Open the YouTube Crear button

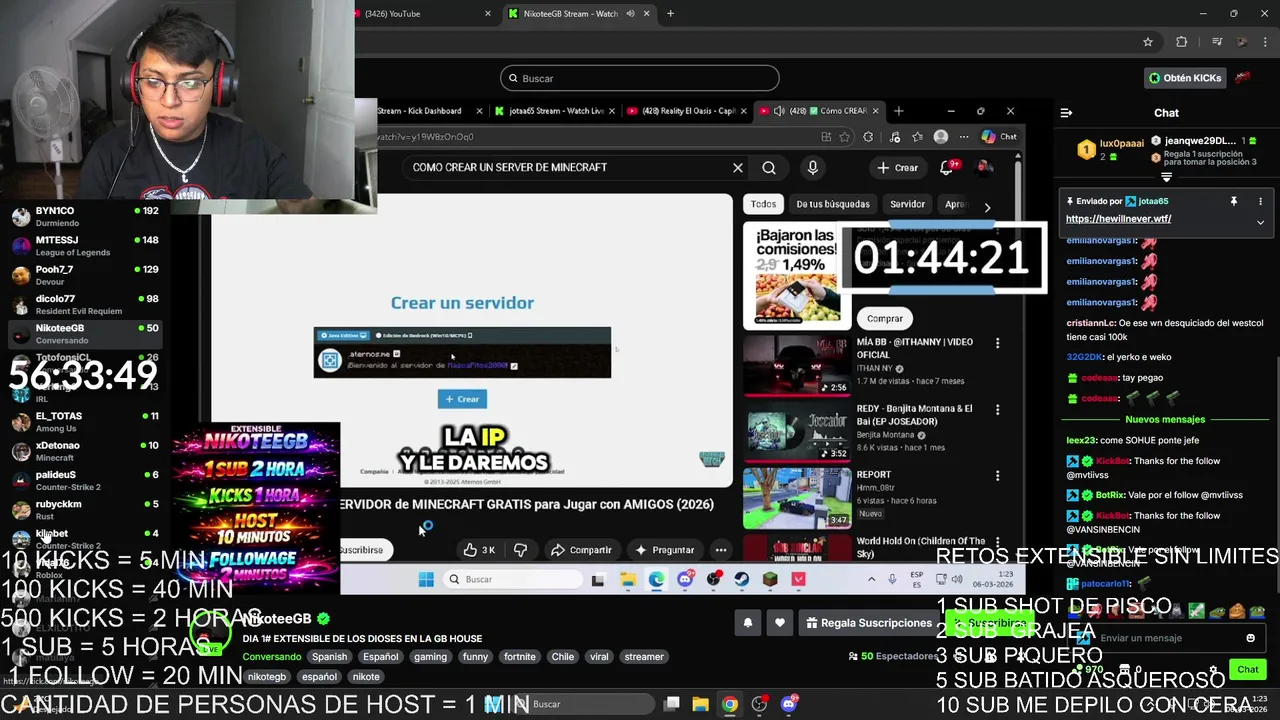click(897, 168)
